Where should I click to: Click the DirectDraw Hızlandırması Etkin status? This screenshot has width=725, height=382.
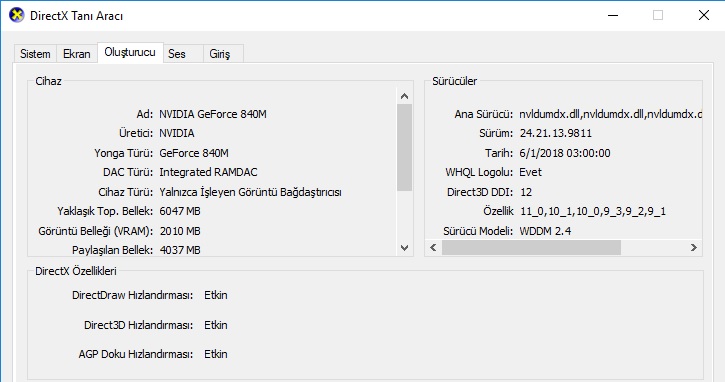point(216,295)
